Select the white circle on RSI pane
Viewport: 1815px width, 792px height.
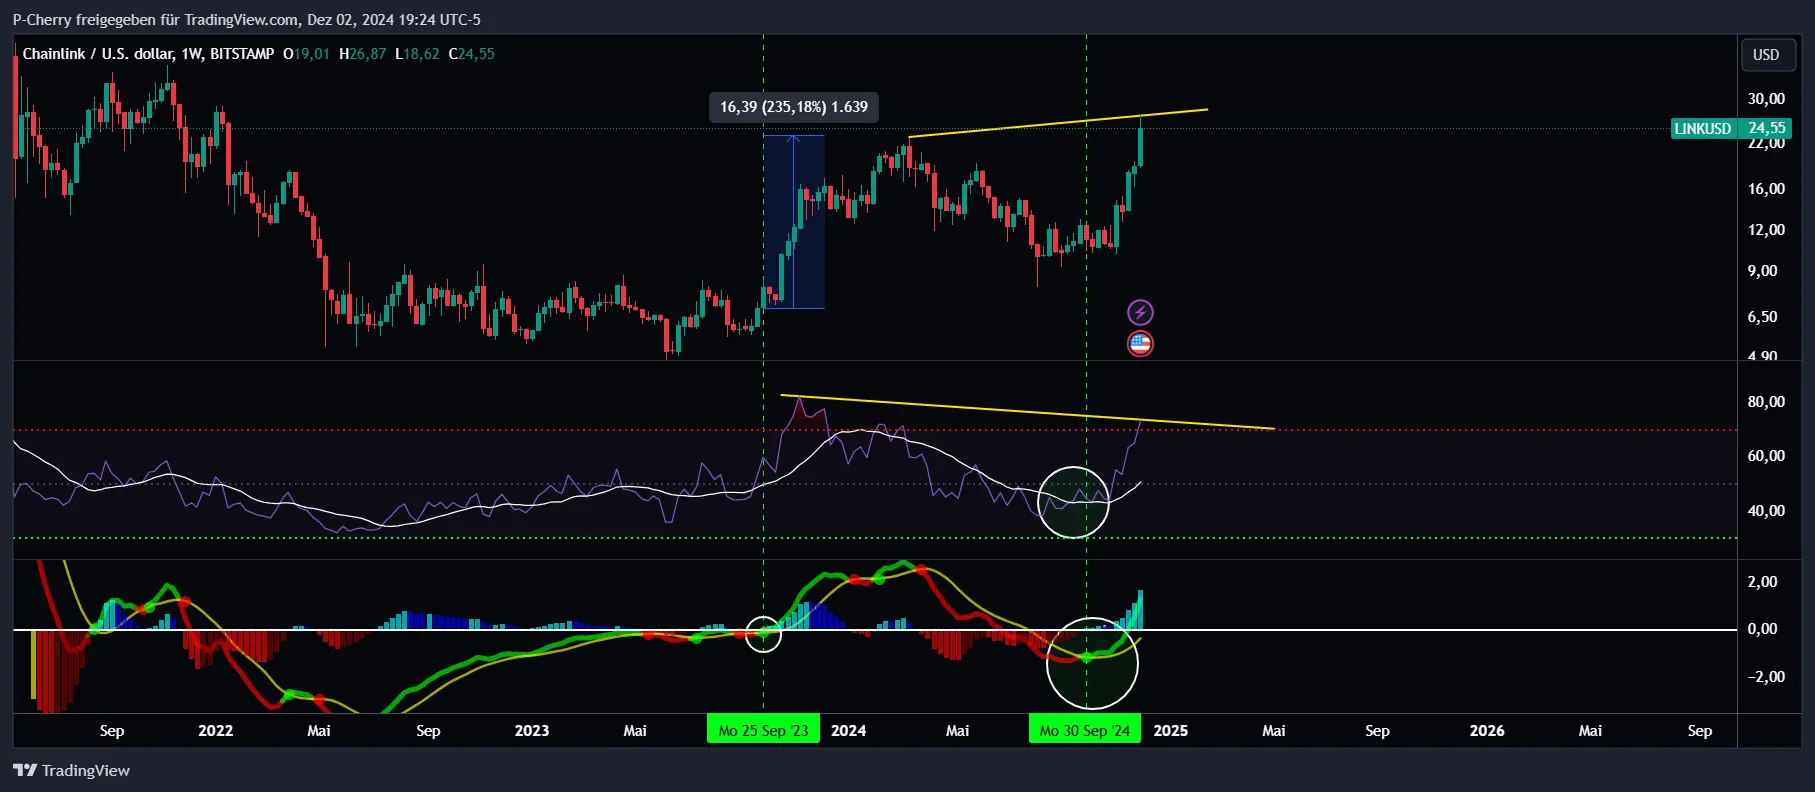[x=1073, y=502]
